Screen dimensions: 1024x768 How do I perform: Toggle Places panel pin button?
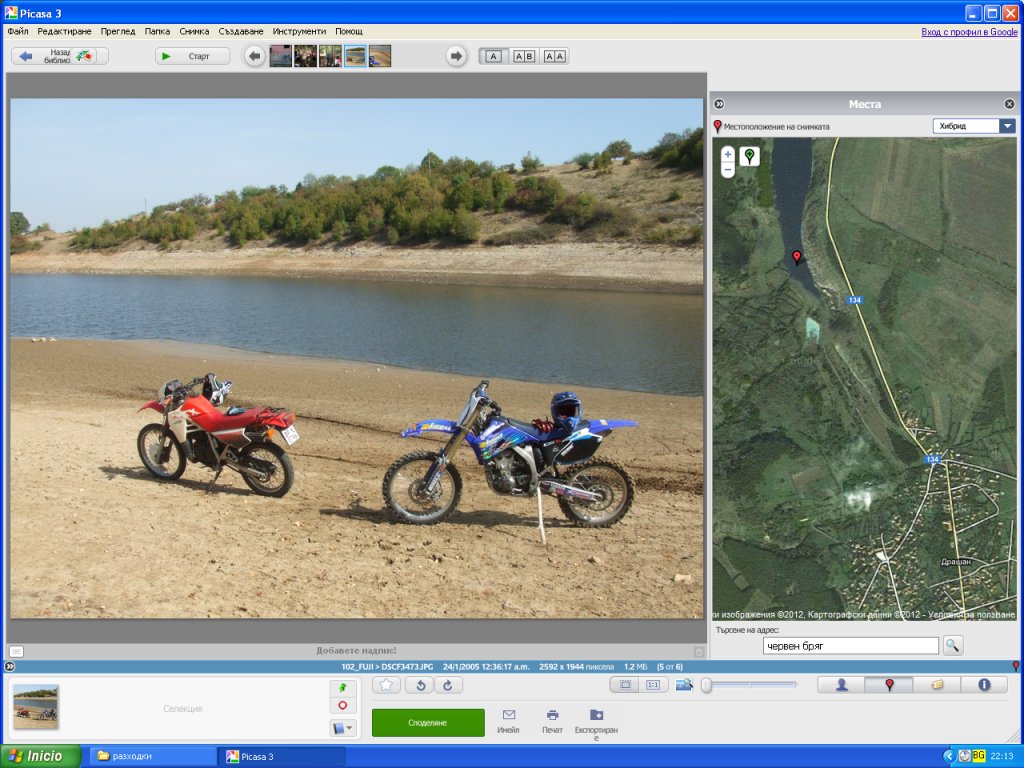(x=889, y=684)
